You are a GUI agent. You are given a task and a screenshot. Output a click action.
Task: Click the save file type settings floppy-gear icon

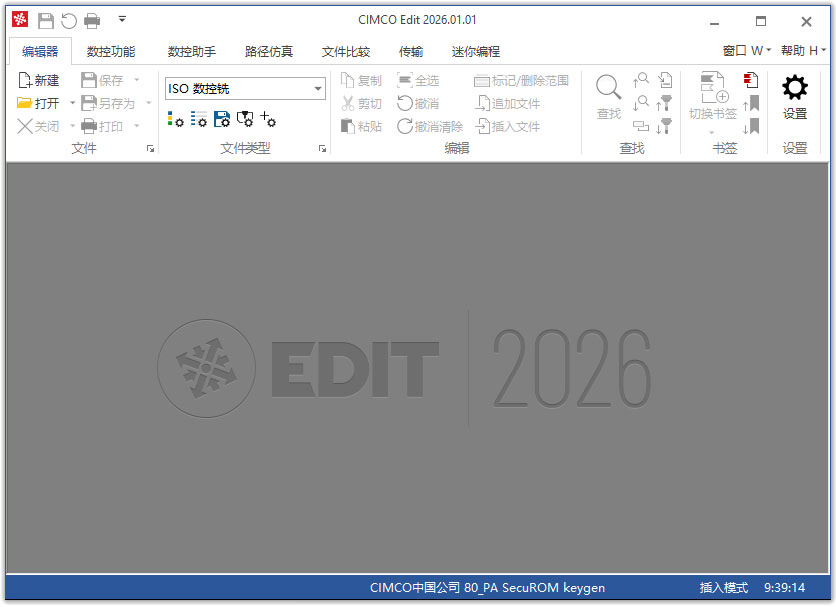click(221, 120)
